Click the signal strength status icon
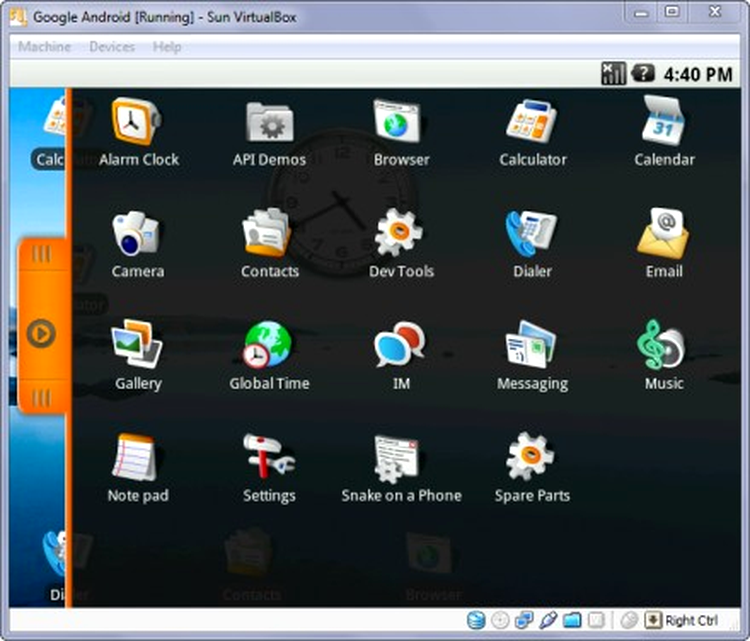 point(614,74)
